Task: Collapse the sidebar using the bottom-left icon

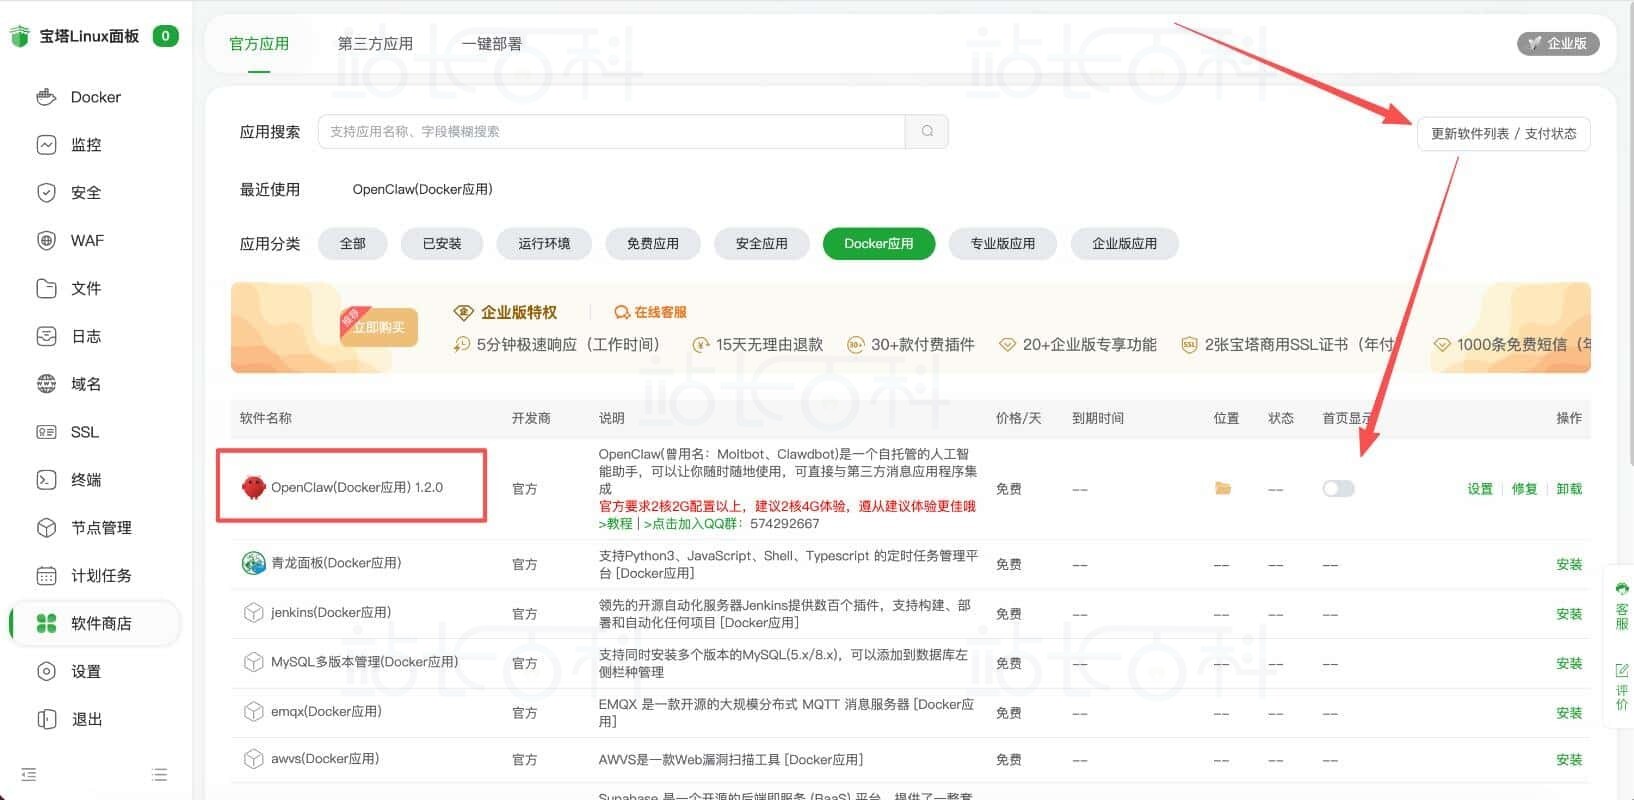Action: tap(29, 775)
